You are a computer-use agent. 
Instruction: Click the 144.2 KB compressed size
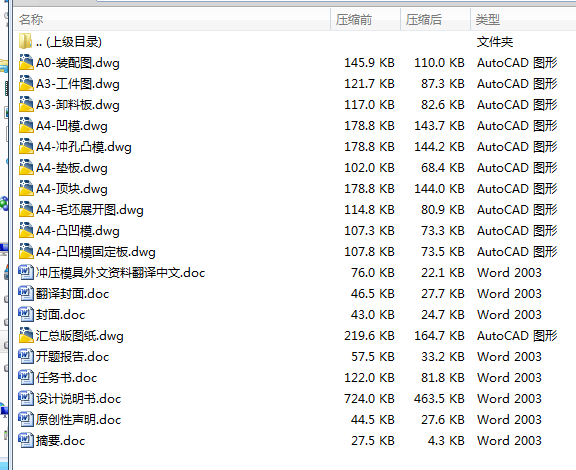tap(439, 147)
